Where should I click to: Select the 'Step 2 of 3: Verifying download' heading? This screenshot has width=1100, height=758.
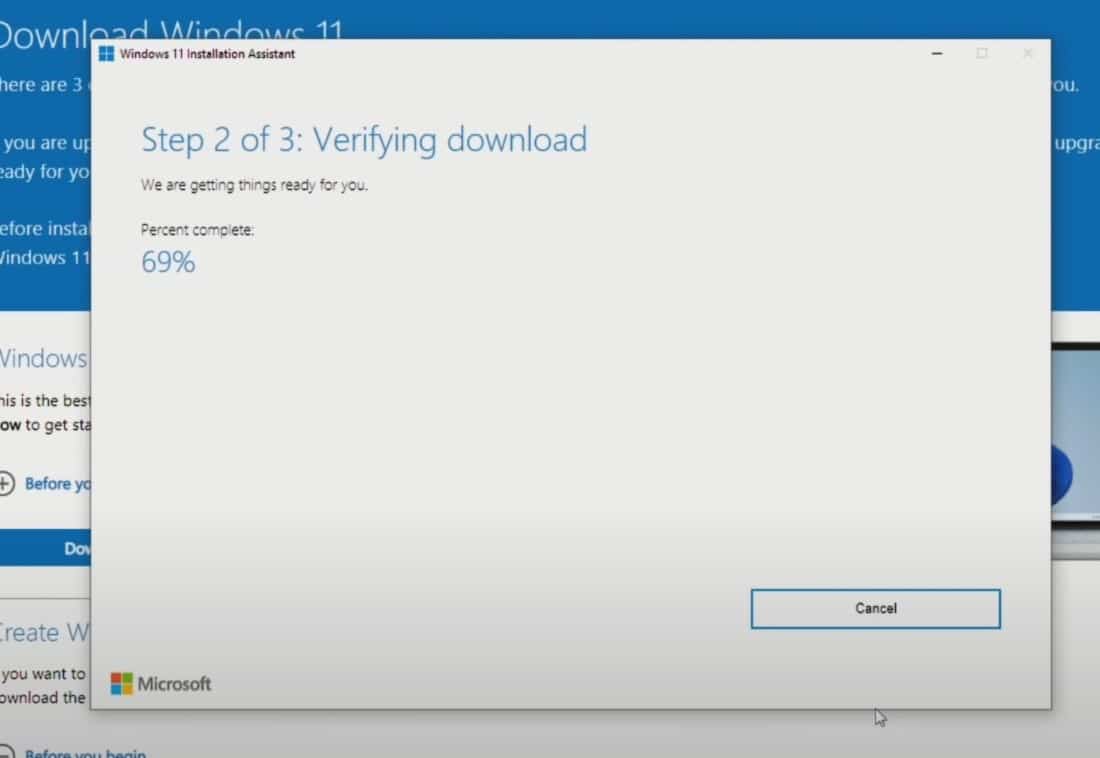(363, 140)
